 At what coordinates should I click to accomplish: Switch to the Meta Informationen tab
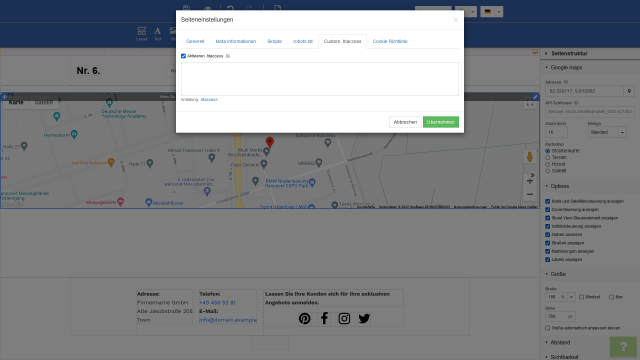(x=236, y=41)
